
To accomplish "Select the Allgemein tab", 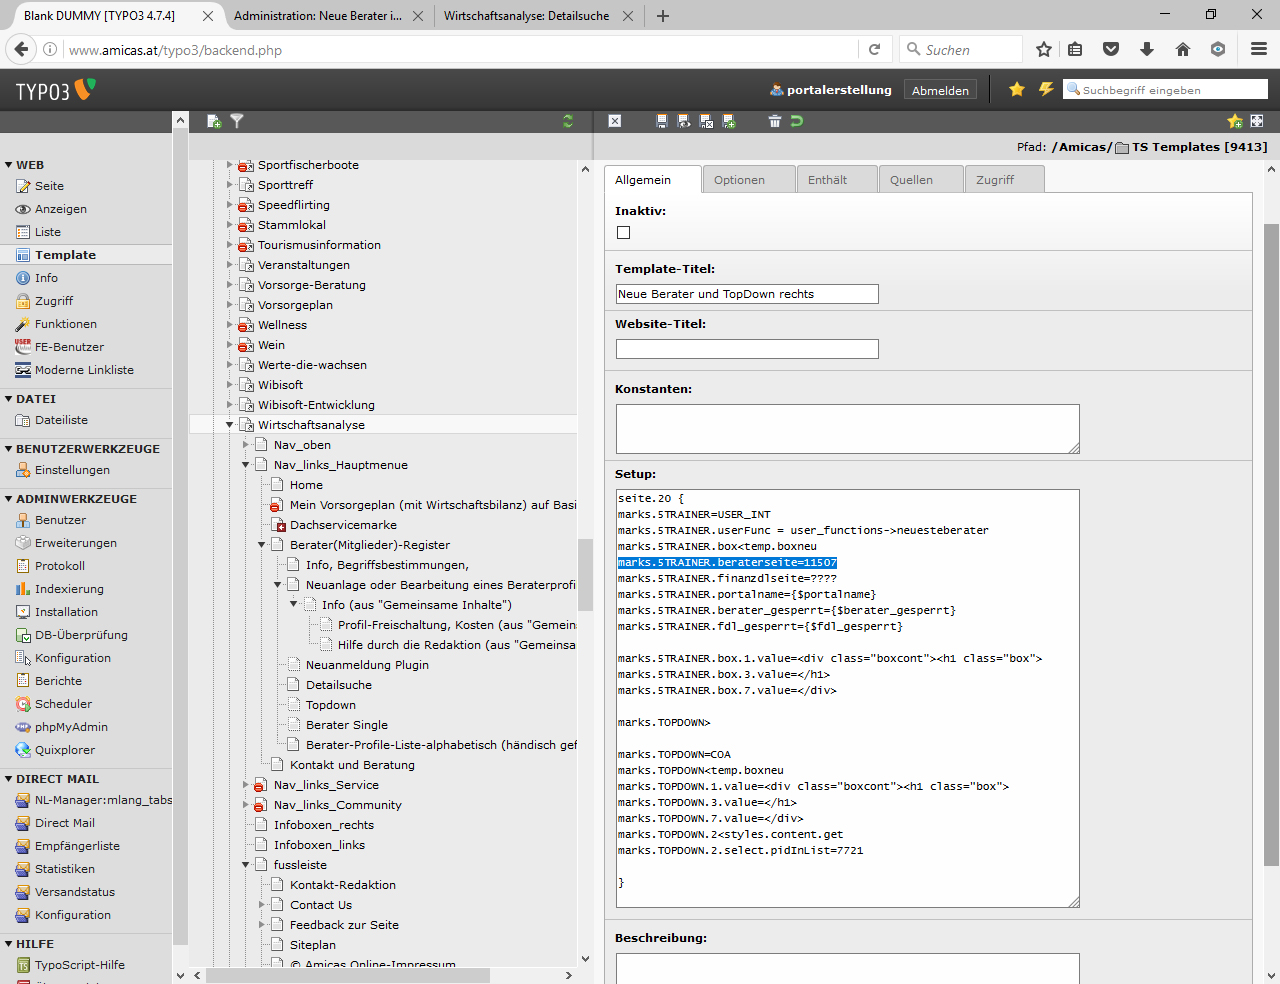I will [x=652, y=180].
